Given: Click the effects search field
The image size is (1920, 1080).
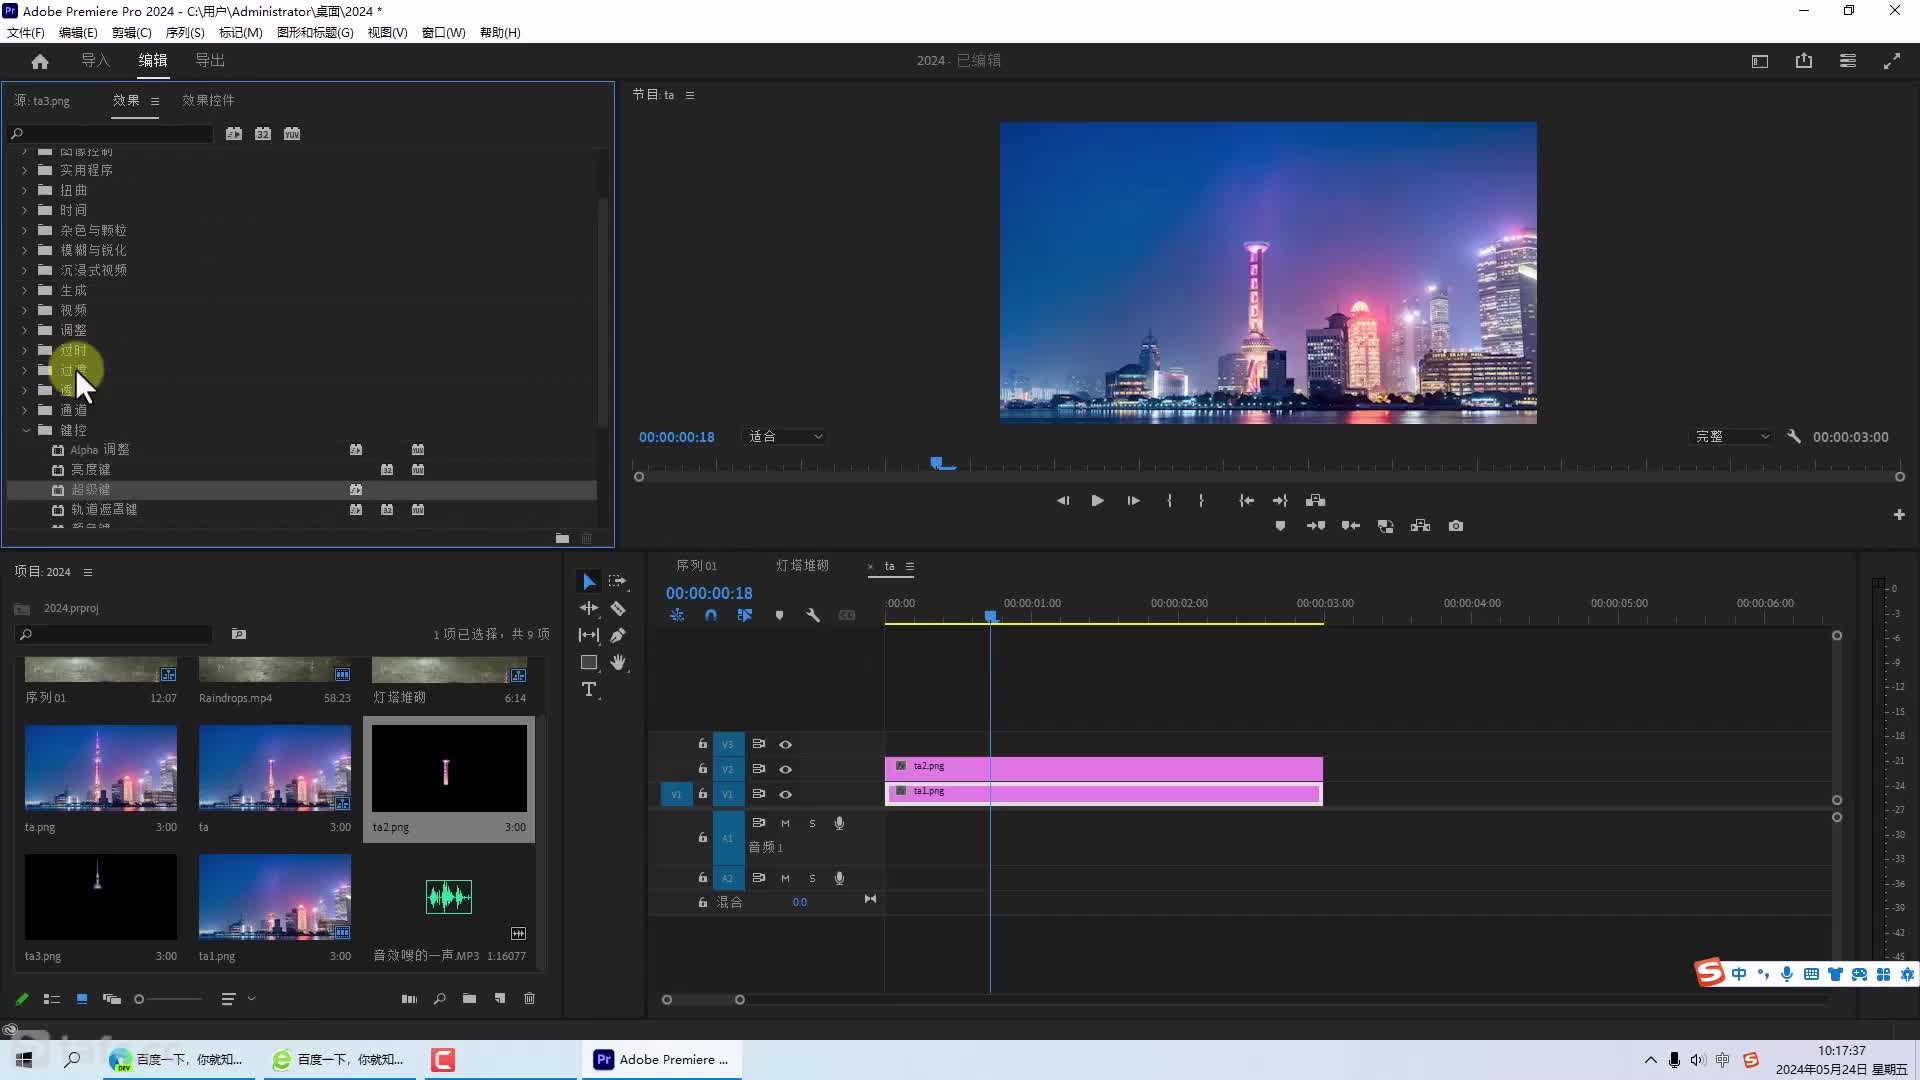Looking at the screenshot, I should click(111, 134).
